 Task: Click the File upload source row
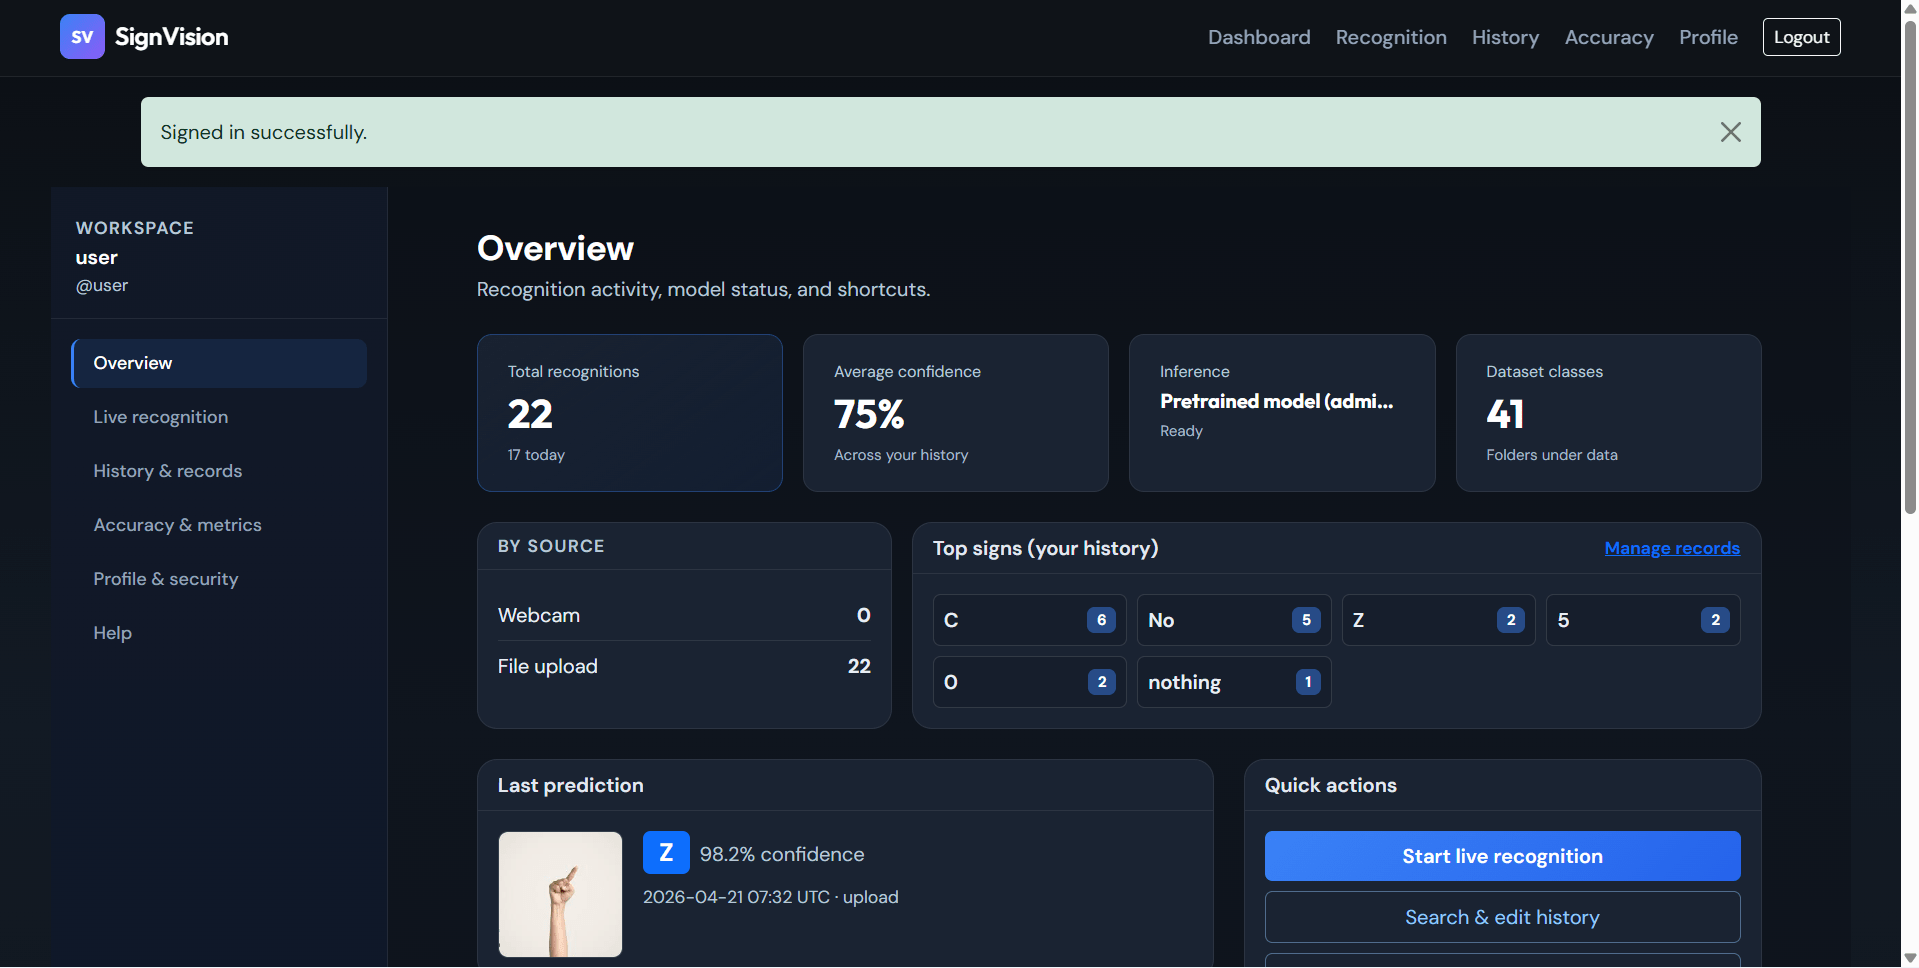pos(684,666)
